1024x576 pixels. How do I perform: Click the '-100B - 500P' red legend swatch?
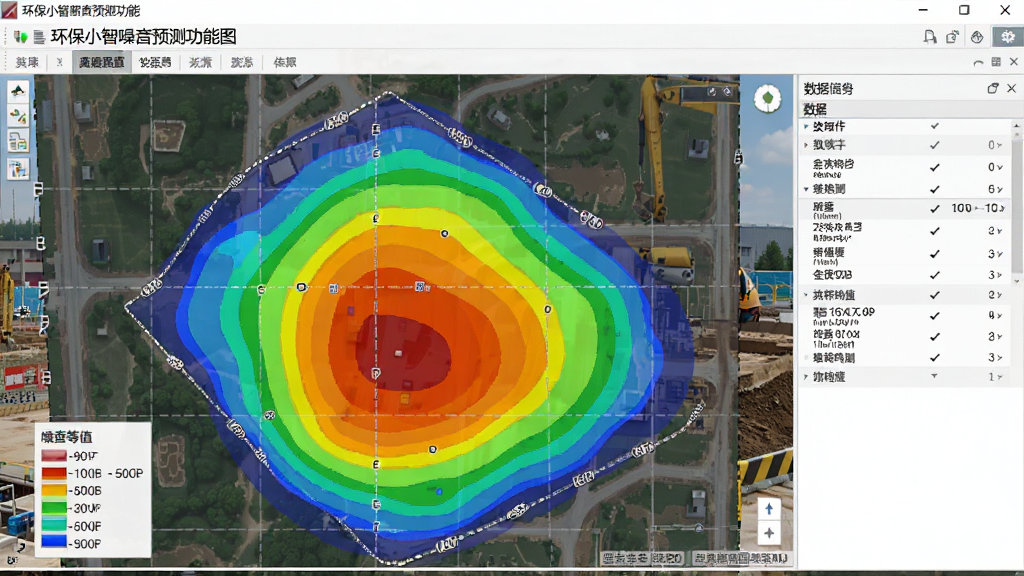[x=54, y=473]
